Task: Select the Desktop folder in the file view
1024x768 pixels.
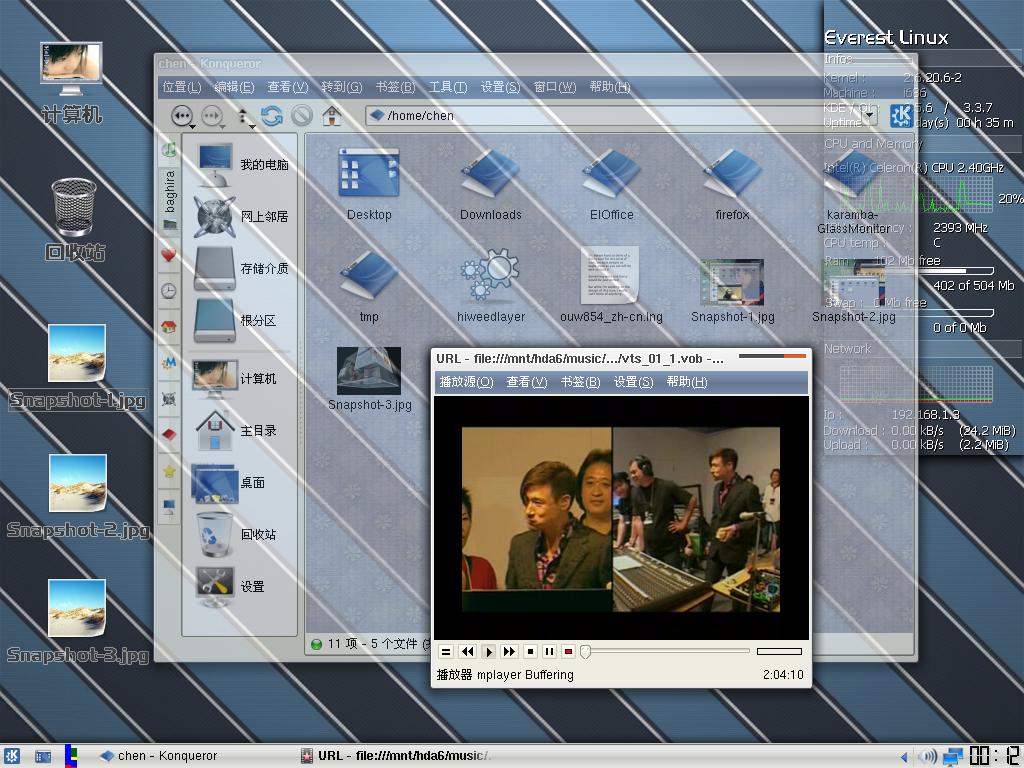Action: tap(369, 185)
